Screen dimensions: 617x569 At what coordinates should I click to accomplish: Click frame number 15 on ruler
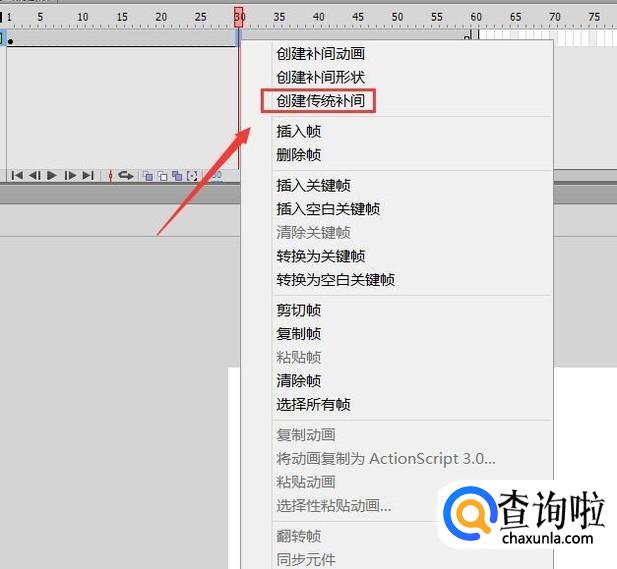click(x=122, y=17)
